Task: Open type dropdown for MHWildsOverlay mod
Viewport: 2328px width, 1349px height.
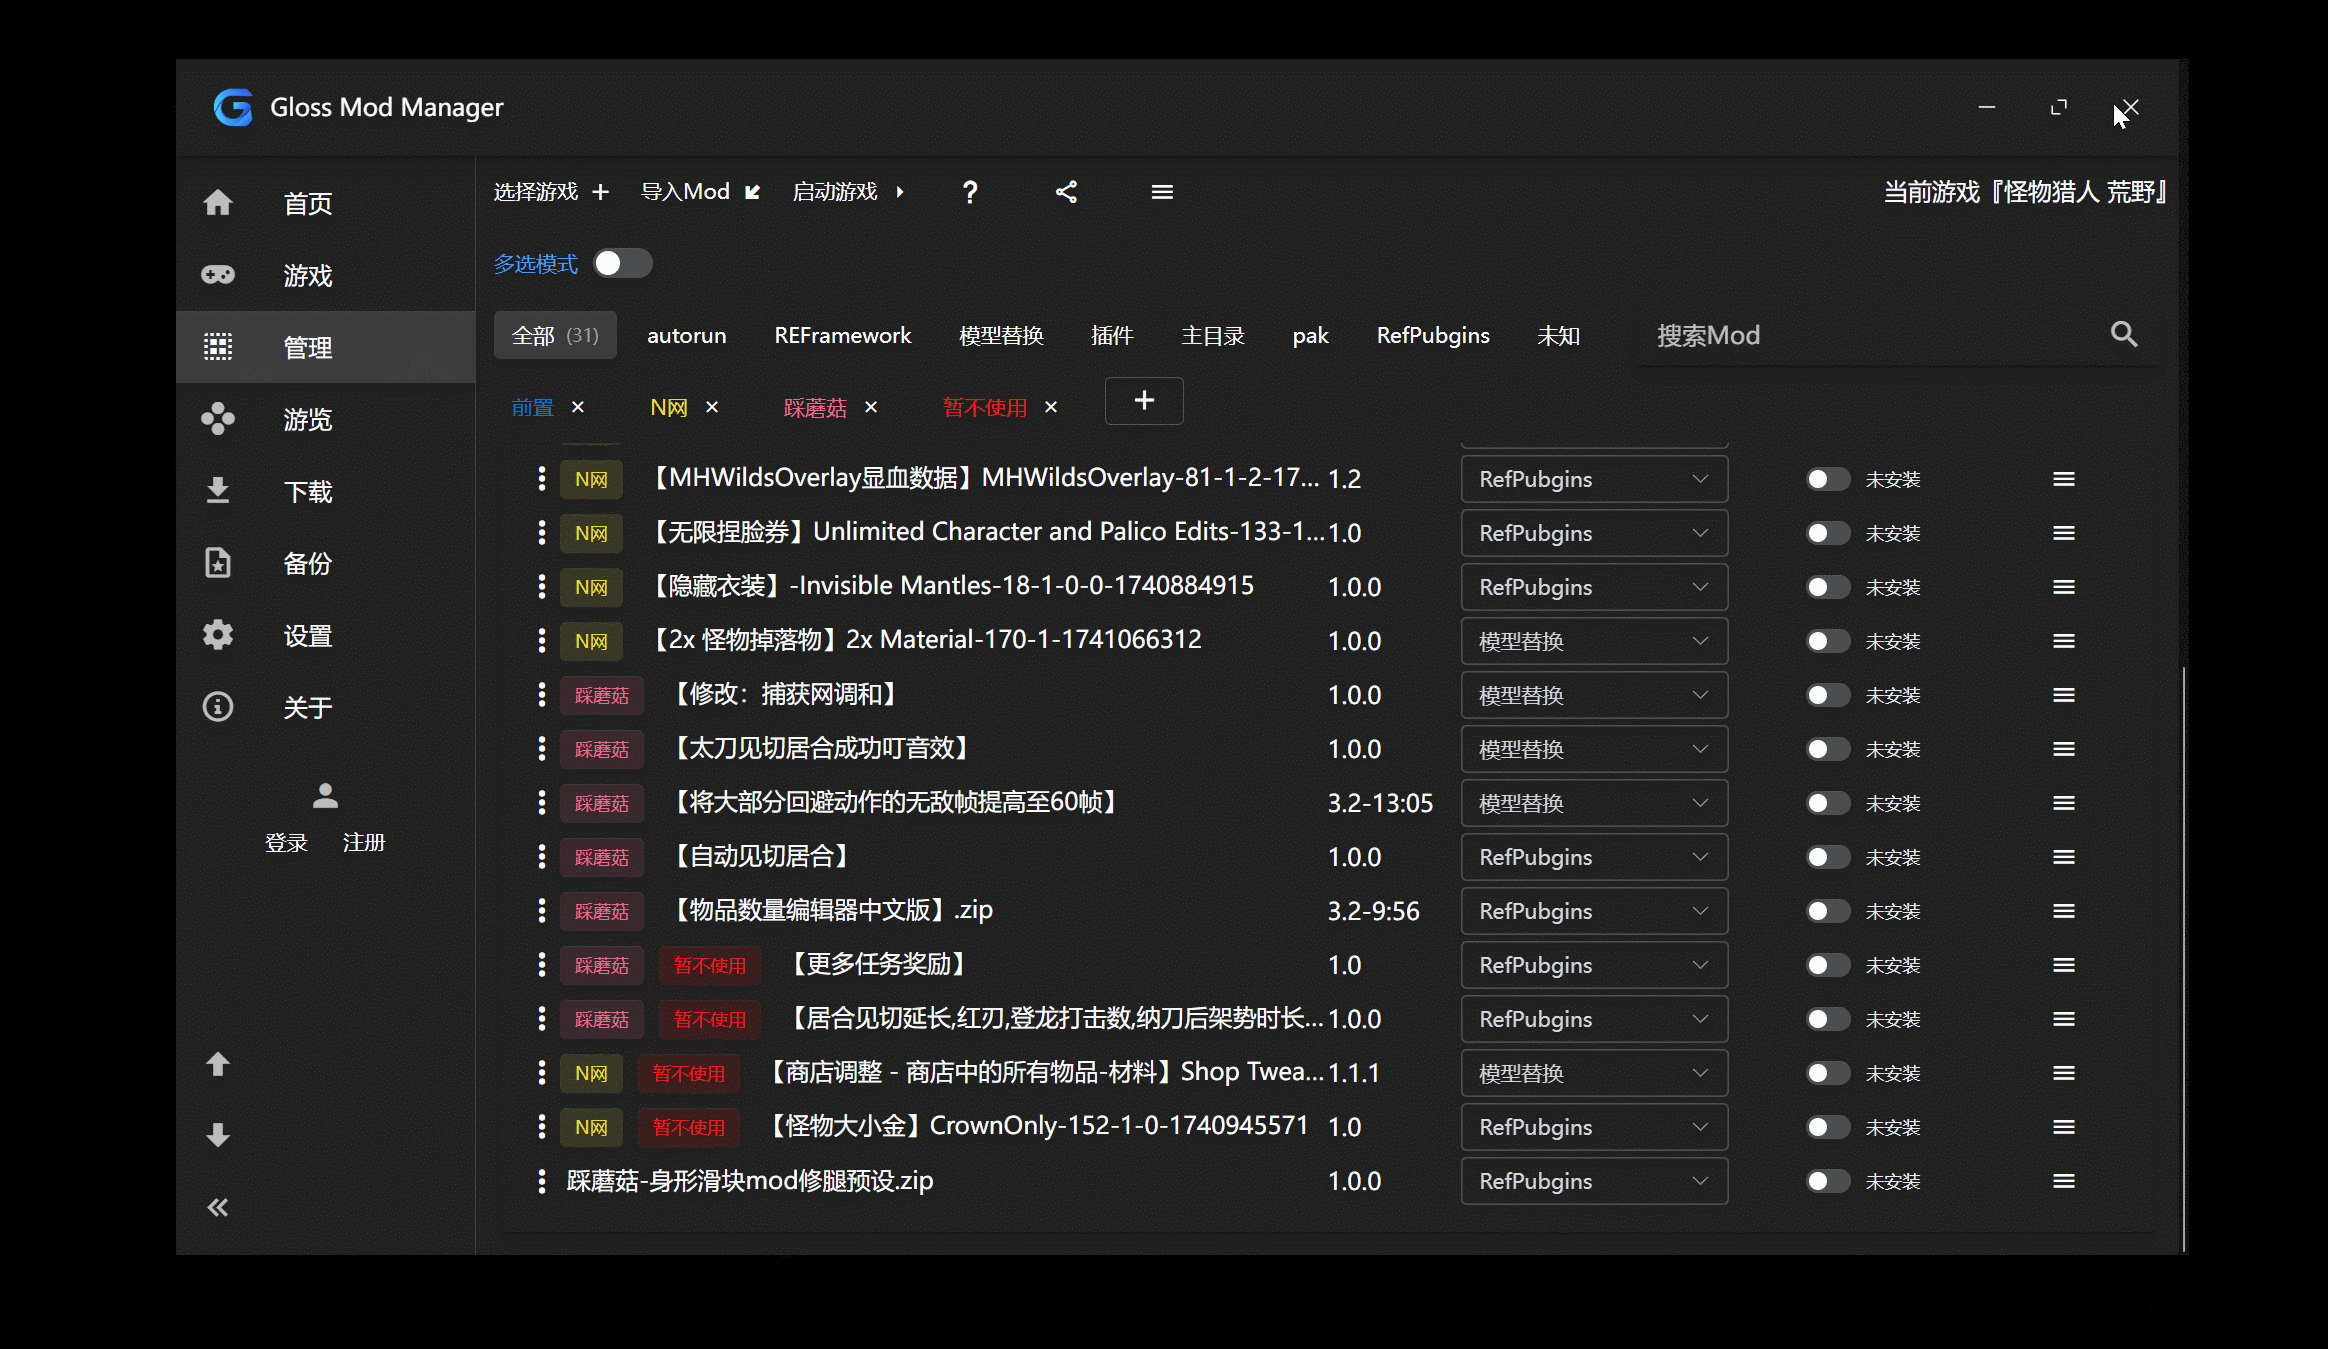Action: click(x=1594, y=479)
